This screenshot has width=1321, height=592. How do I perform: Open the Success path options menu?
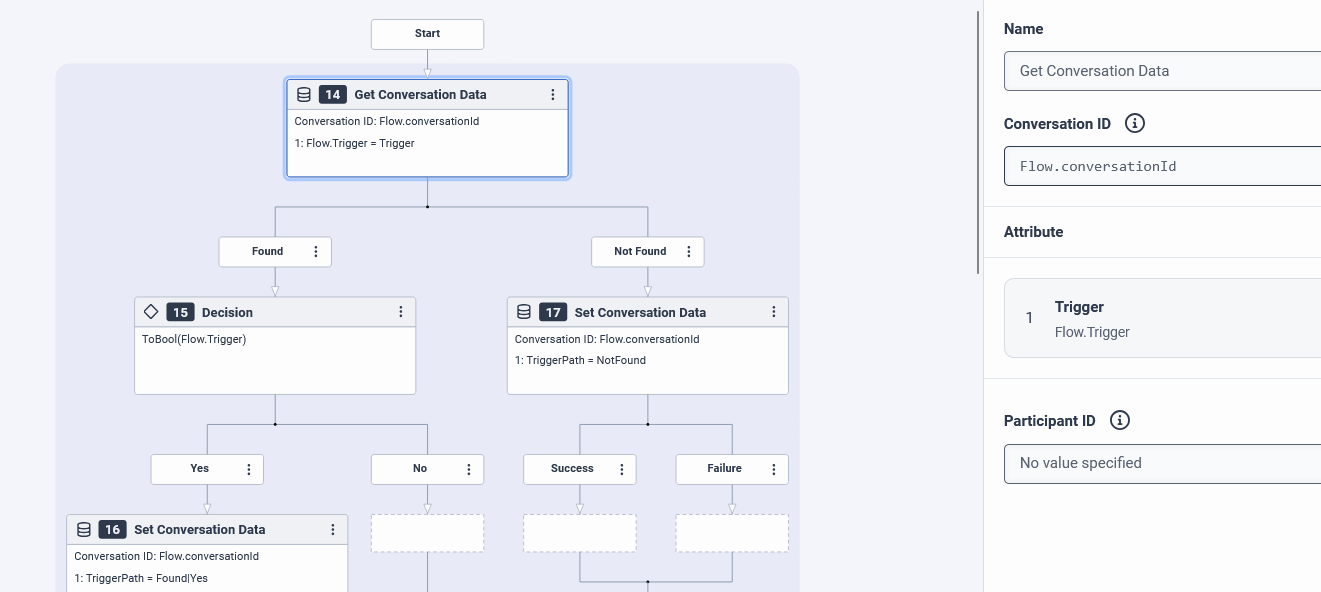pos(621,469)
